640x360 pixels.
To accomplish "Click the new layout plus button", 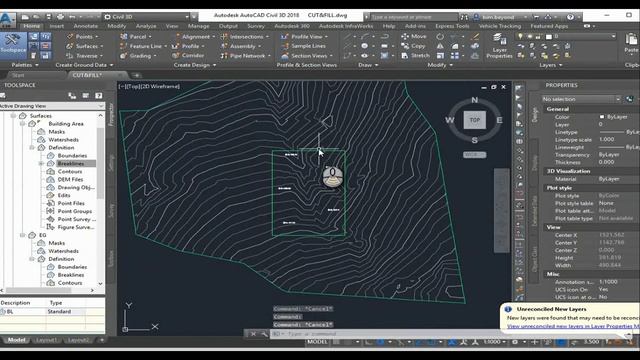I will click(102, 340).
